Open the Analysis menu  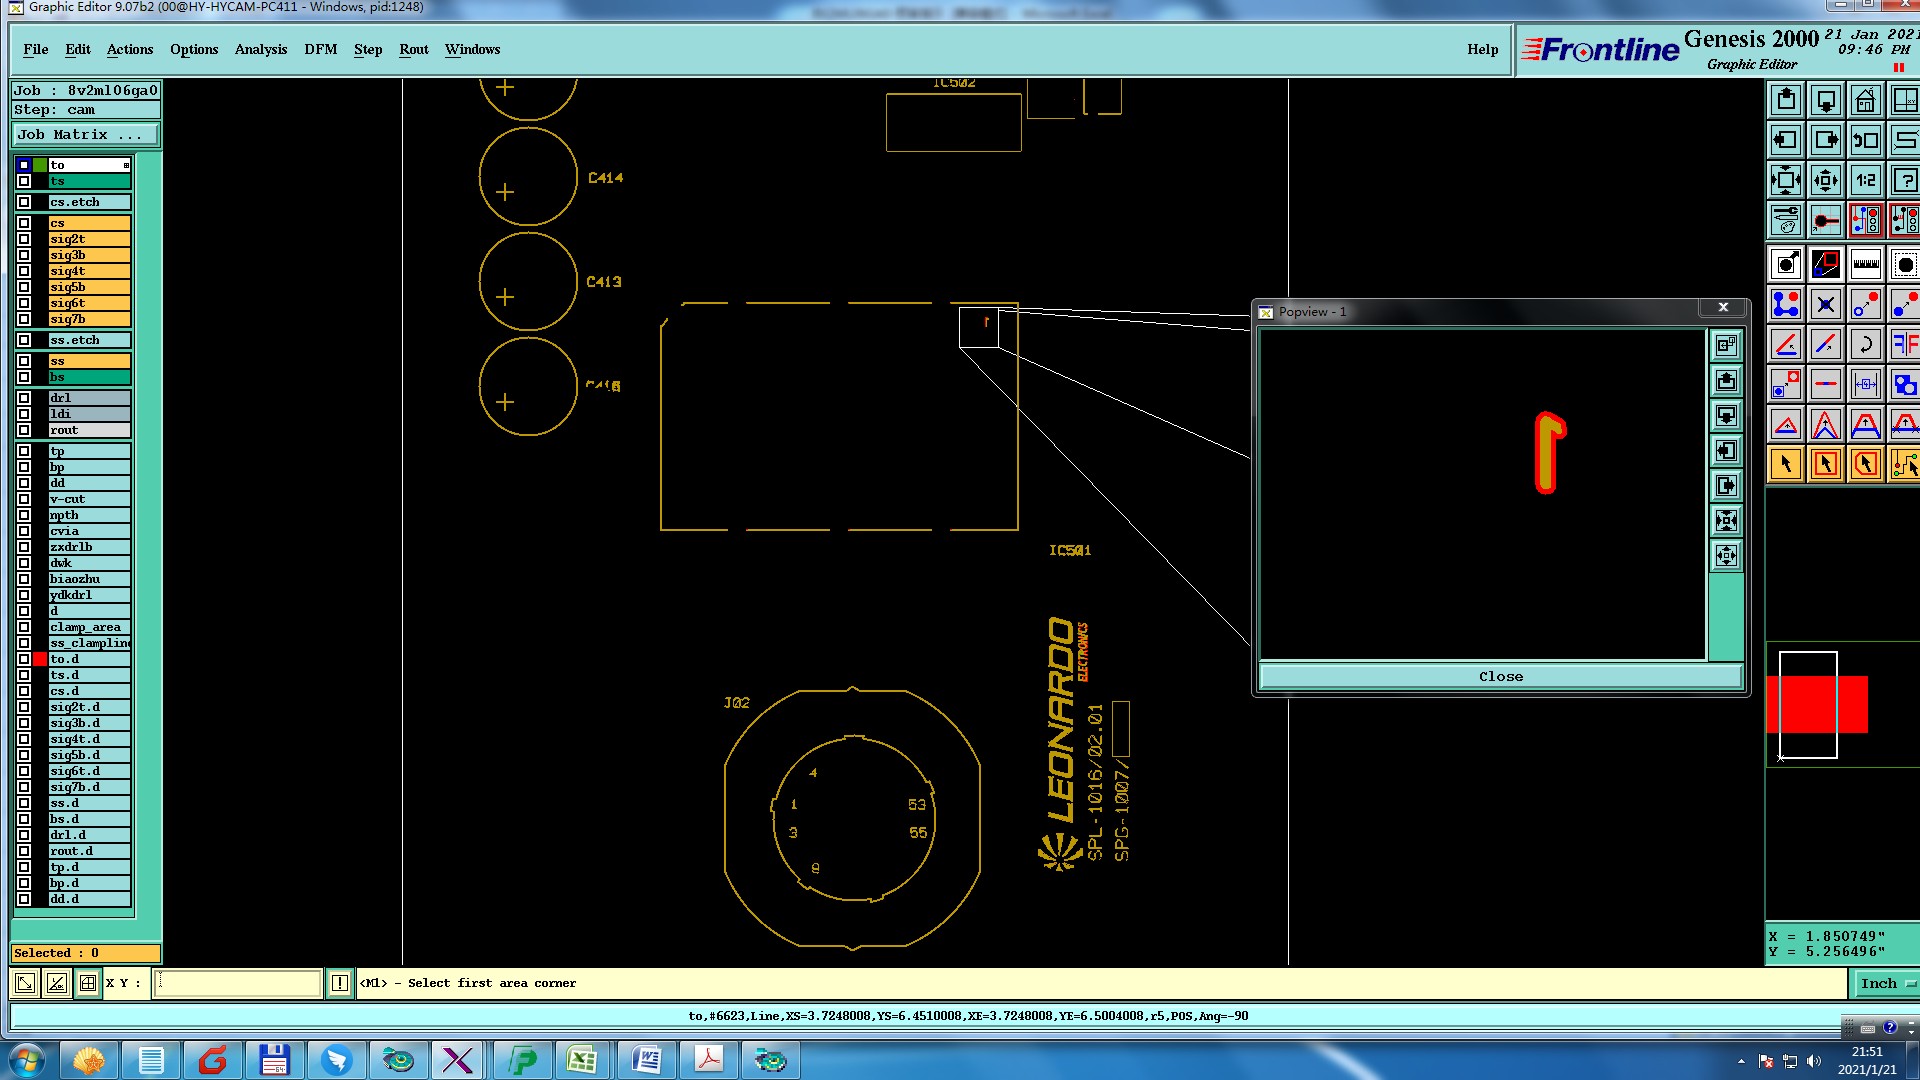point(260,49)
